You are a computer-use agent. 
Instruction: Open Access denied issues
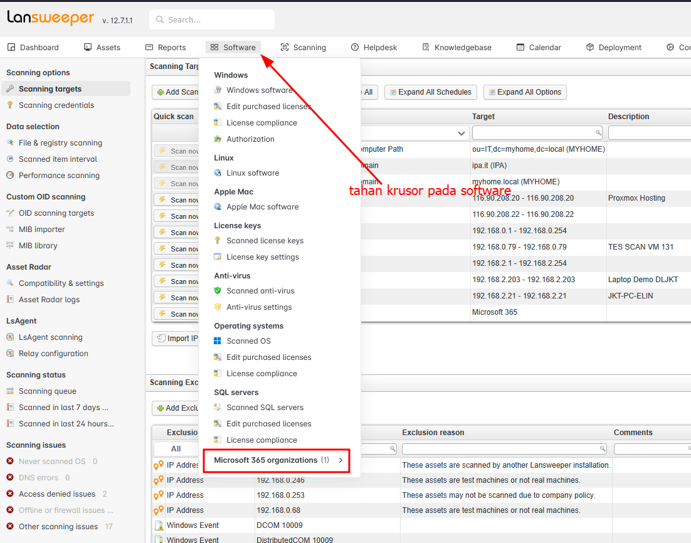pyautogui.click(x=56, y=494)
